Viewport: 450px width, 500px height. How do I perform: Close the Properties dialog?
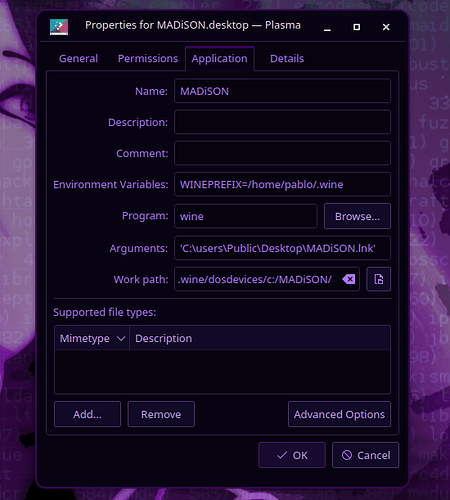386,27
